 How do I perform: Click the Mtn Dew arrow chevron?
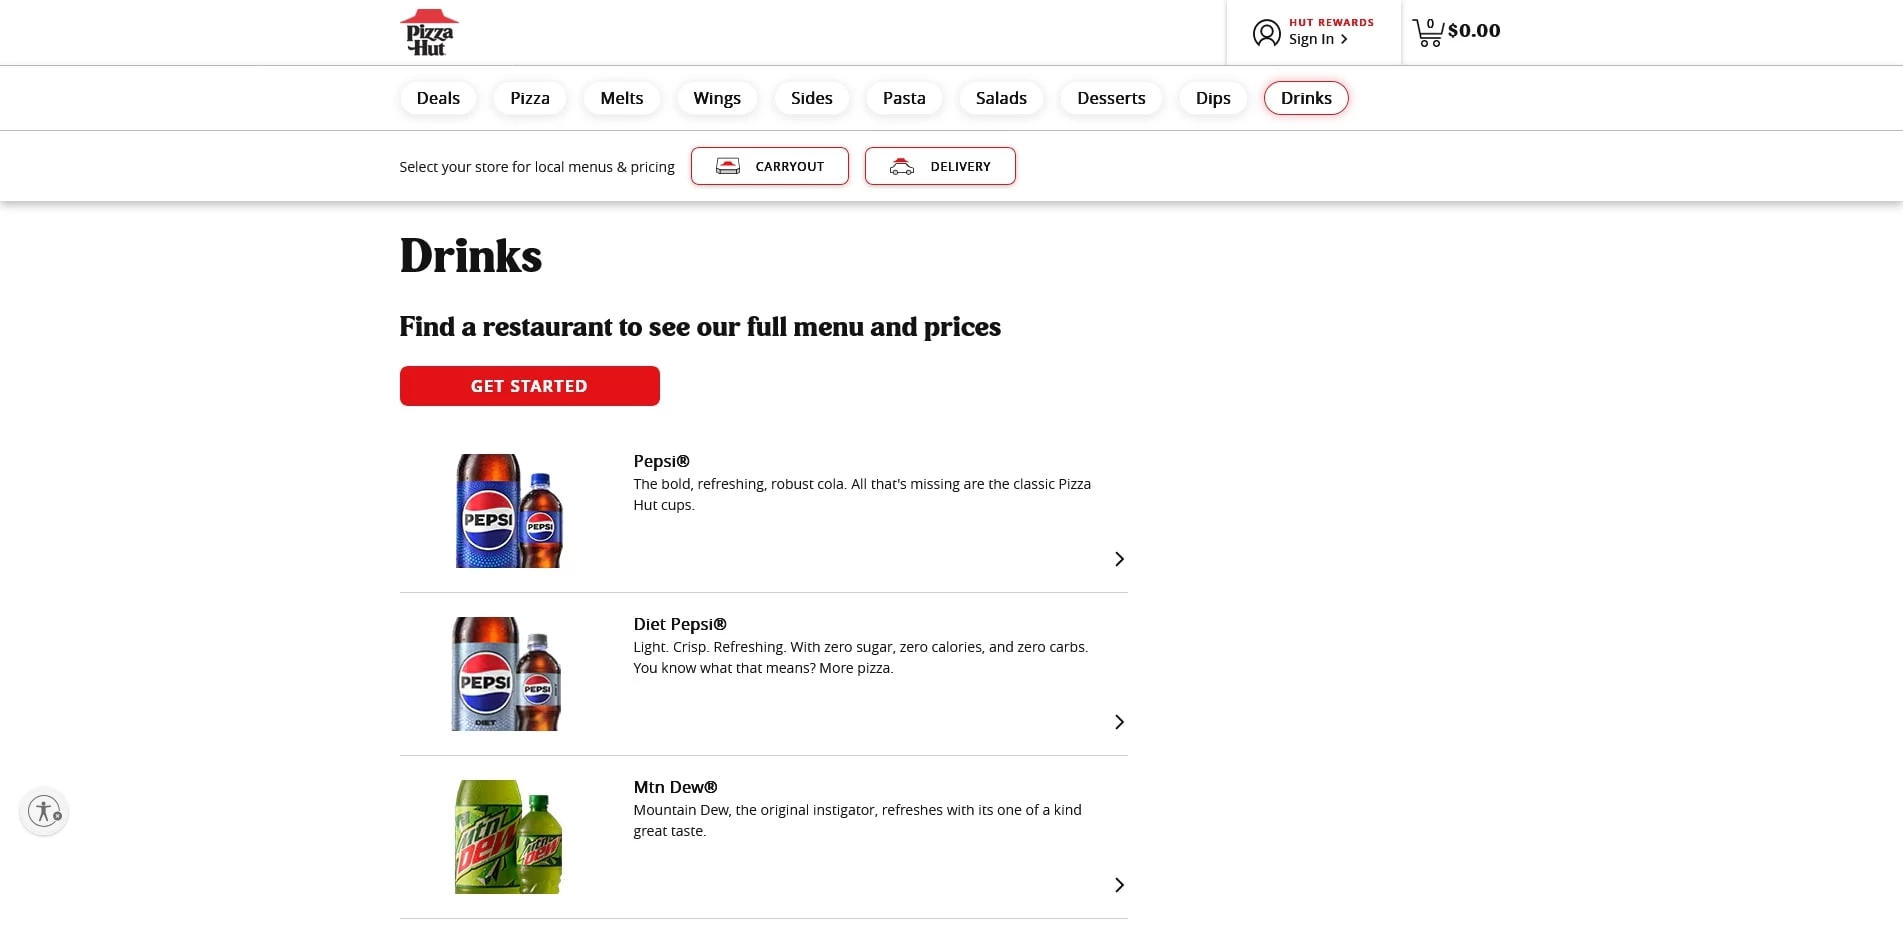click(1118, 885)
